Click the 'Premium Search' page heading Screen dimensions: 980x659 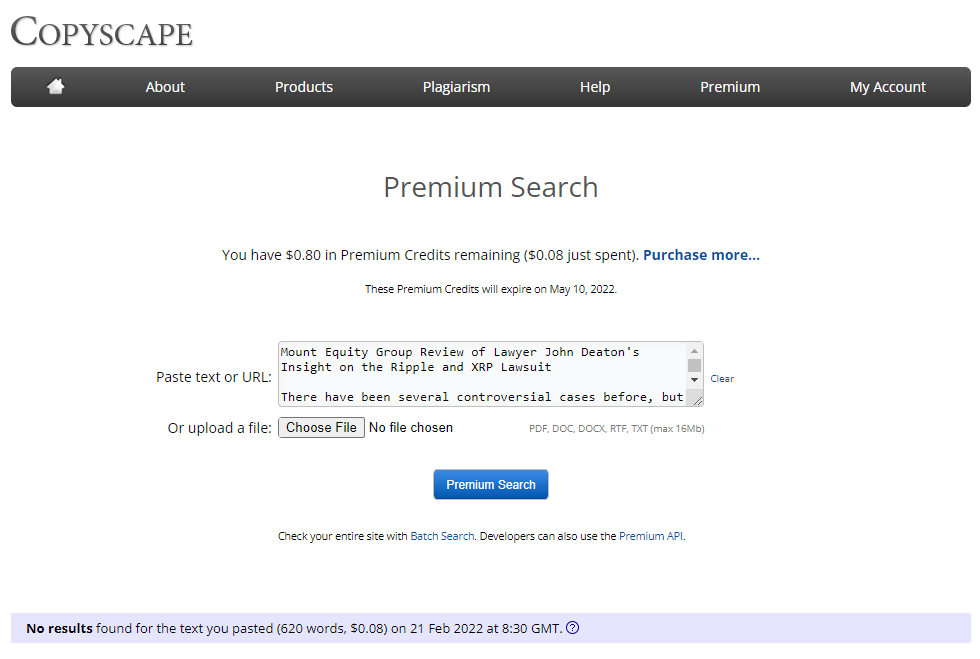tap(491, 188)
